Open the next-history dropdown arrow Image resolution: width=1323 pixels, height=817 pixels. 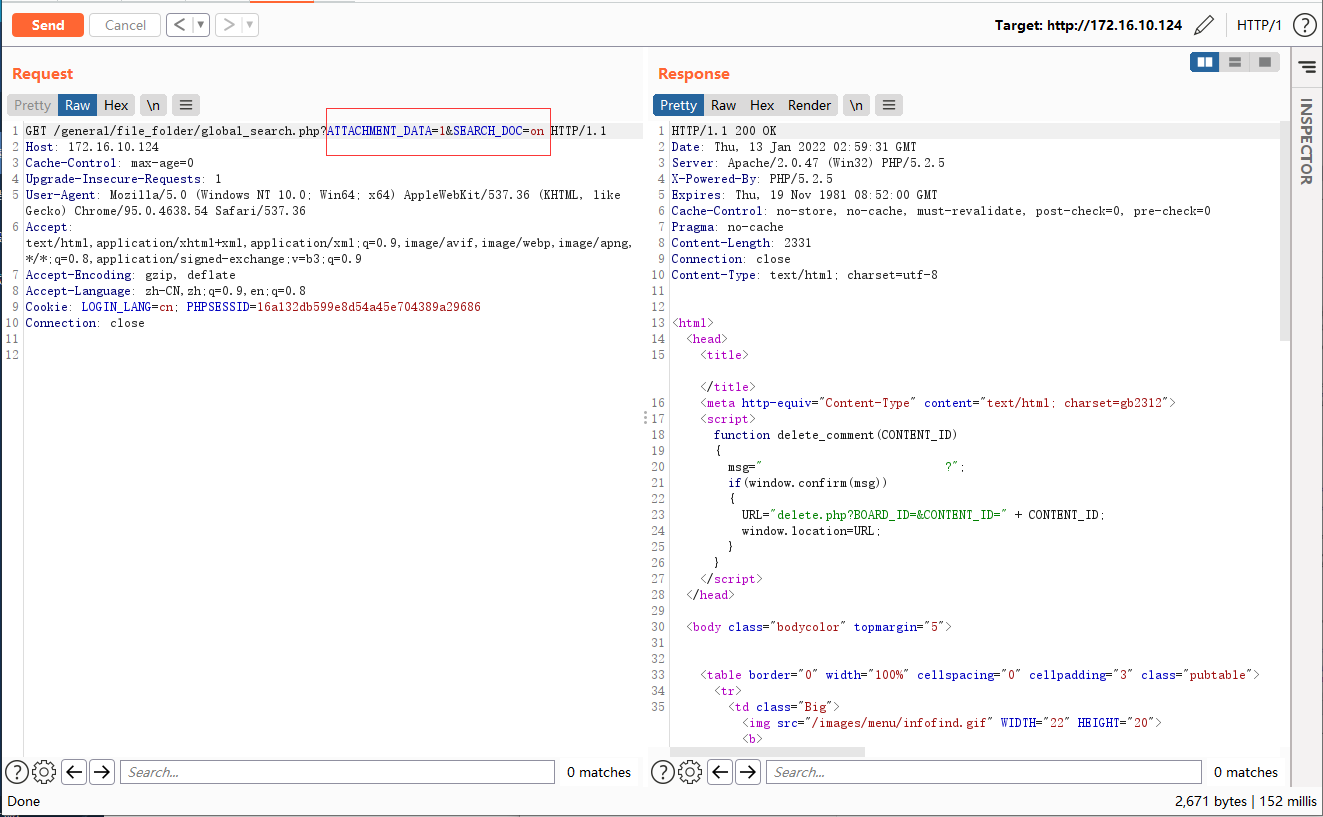pyautogui.click(x=250, y=25)
